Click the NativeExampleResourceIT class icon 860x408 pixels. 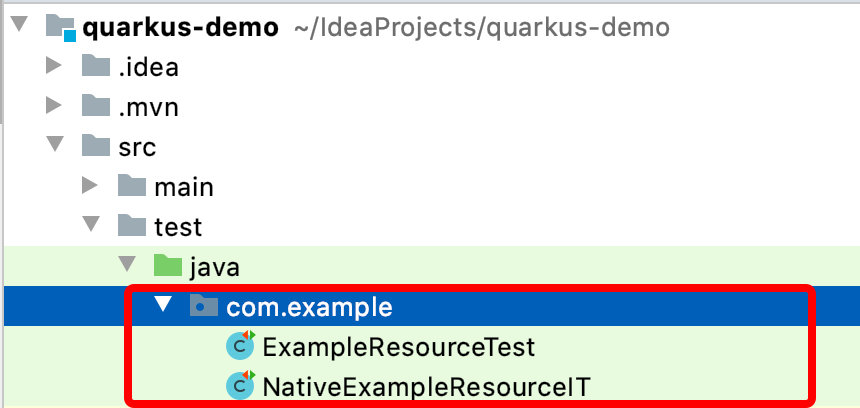pos(241,385)
